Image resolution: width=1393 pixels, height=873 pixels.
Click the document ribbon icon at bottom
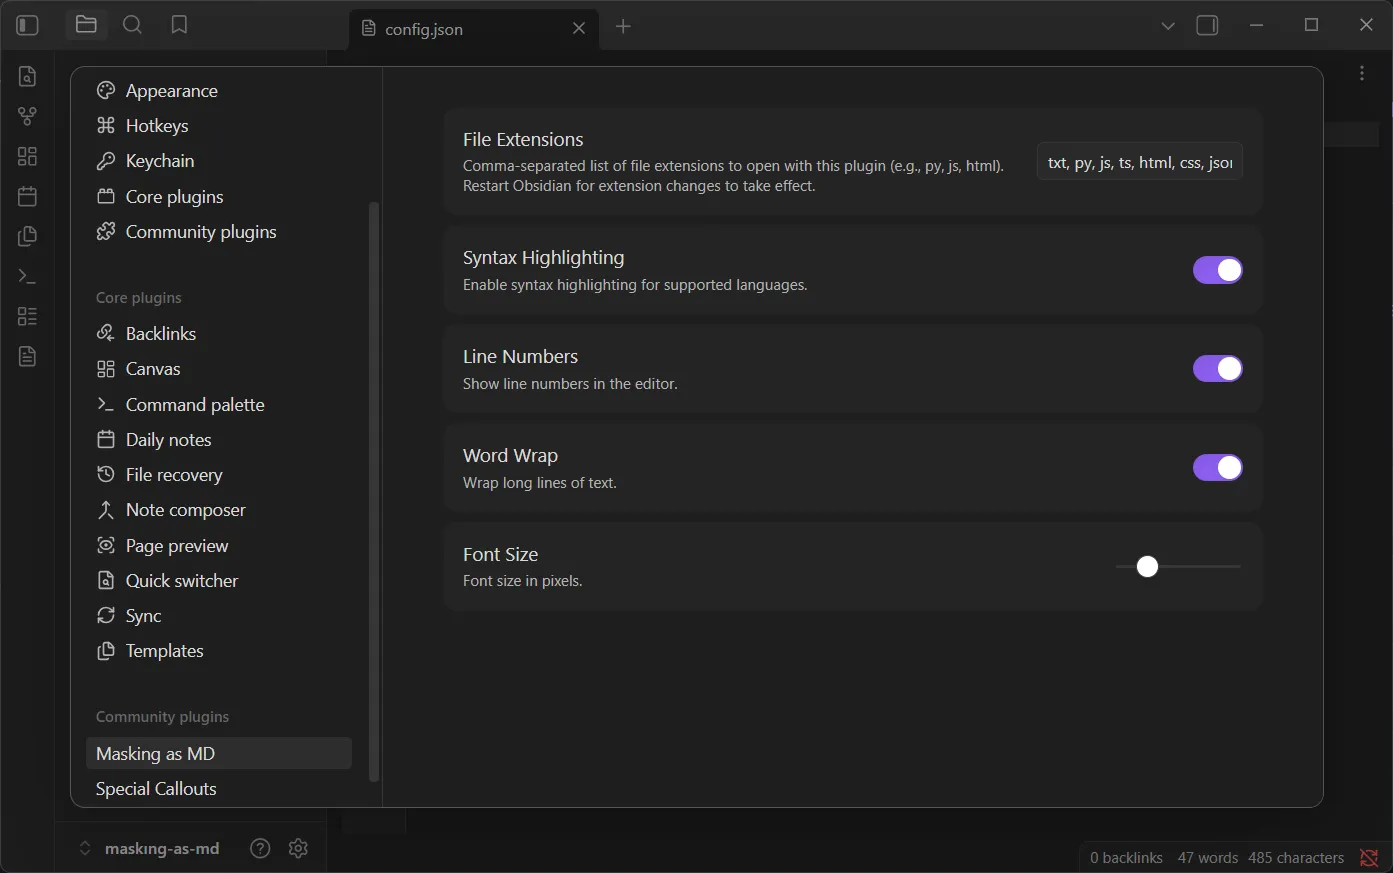pyautogui.click(x=27, y=356)
